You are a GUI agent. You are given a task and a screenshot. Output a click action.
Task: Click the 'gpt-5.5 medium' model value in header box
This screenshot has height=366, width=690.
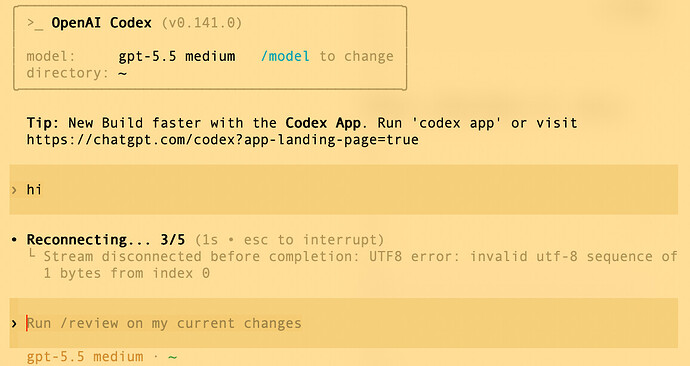pos(177,57)
